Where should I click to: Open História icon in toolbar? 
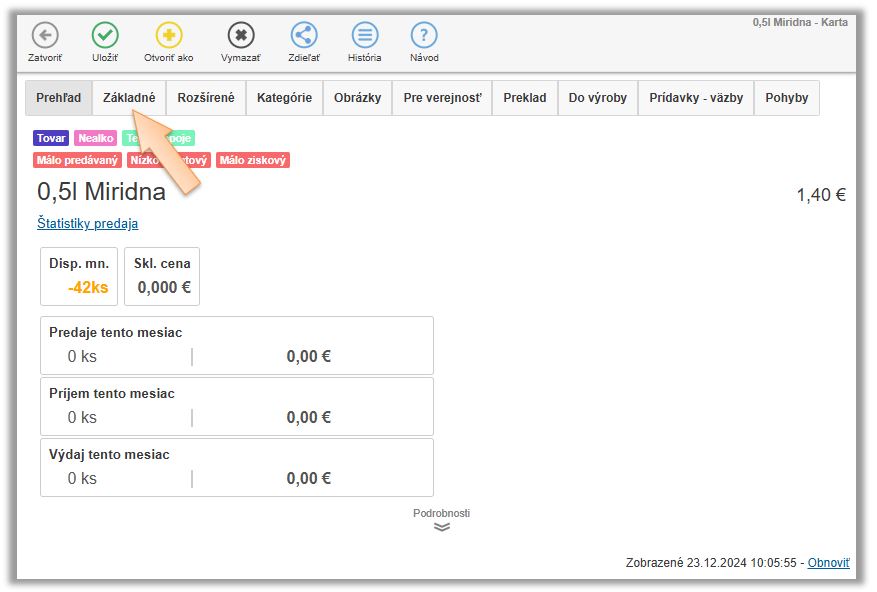[365, 35]
